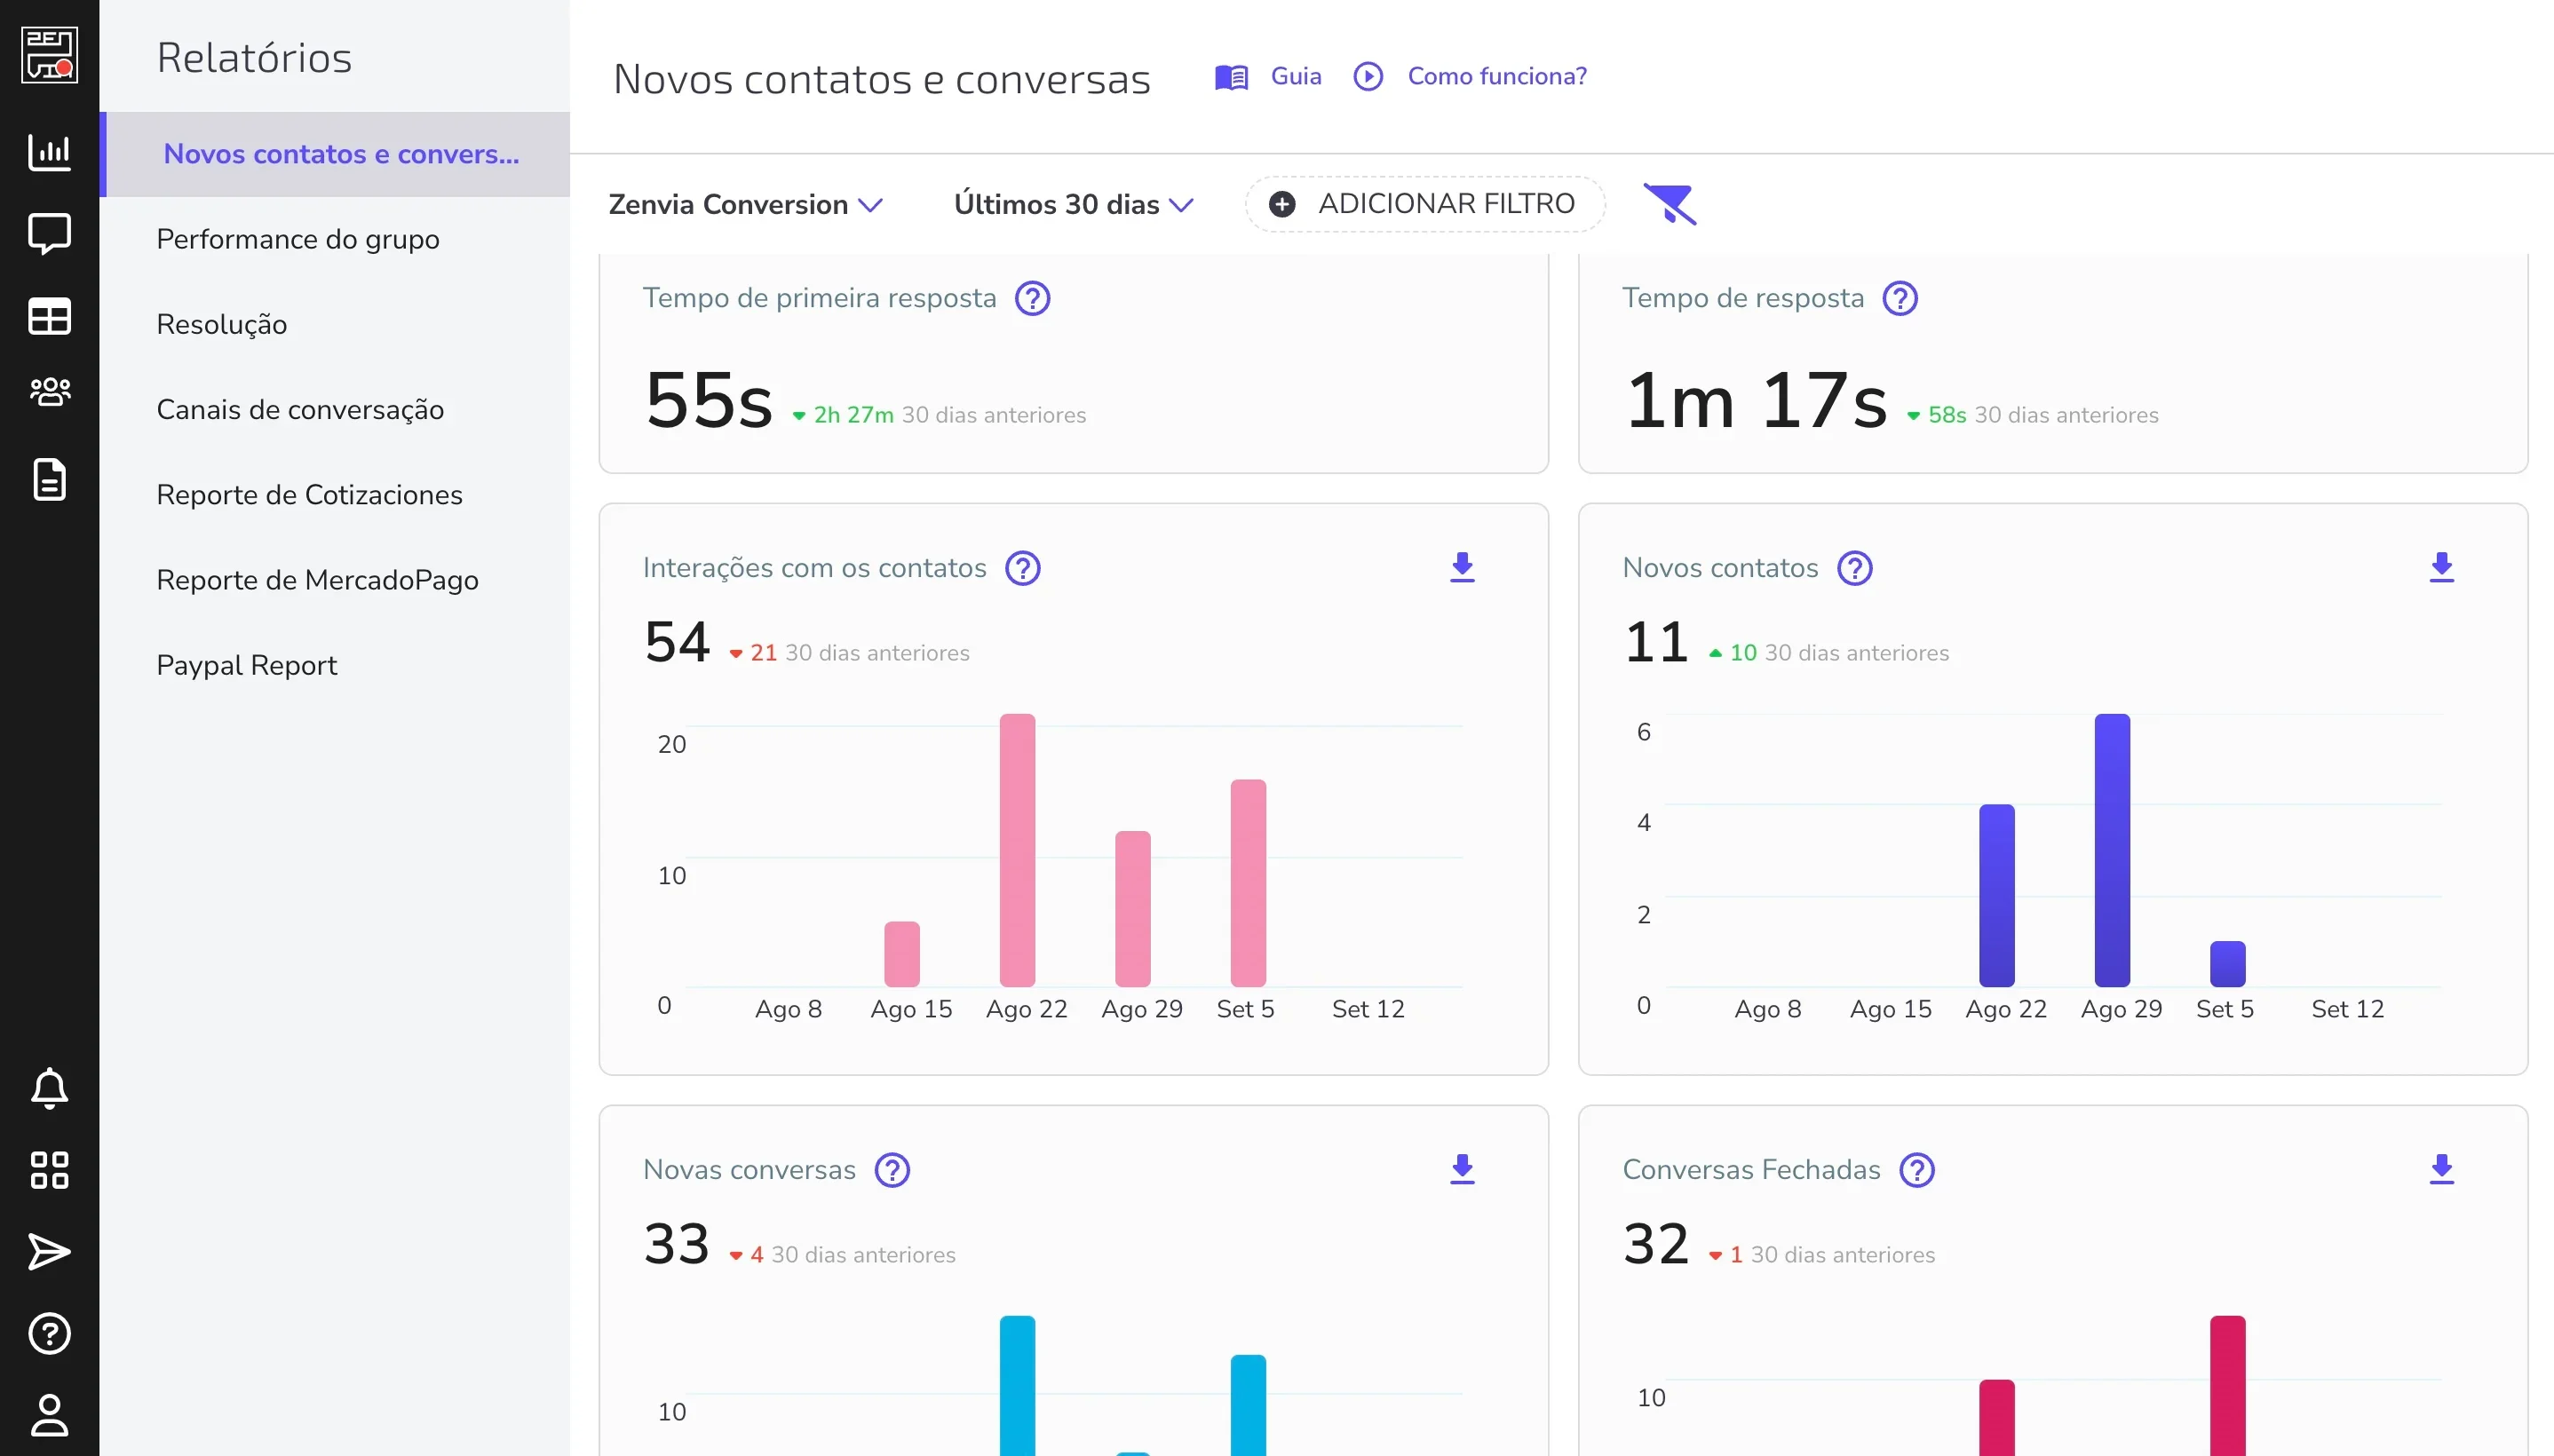
Task: Click the ADICIONAR FILTRO button
Action: 1424,204
